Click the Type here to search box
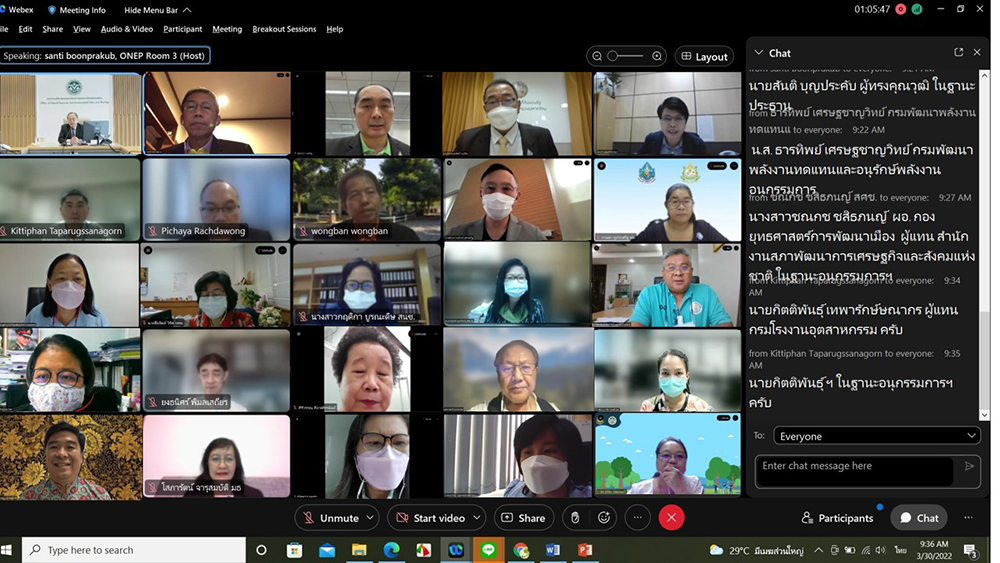Screen dimensions: 1000x563 [x=134, y=550]
